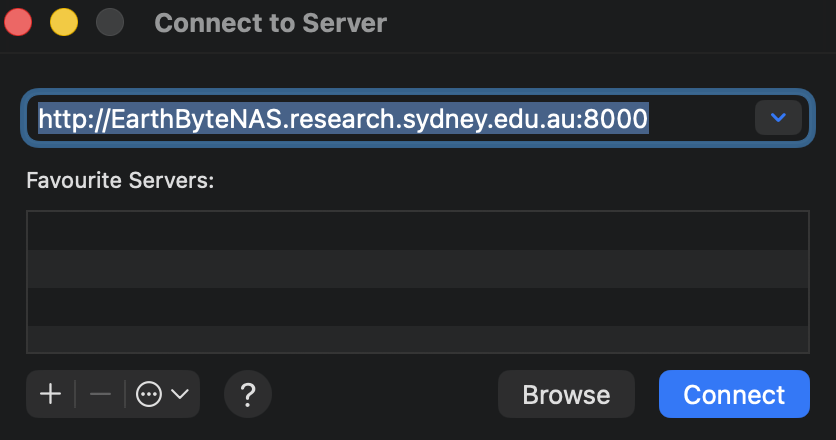The image size is (836, 440).
Task: Click on the 8000 port in address
Action: pyautogui.click(x=622, y=119)
